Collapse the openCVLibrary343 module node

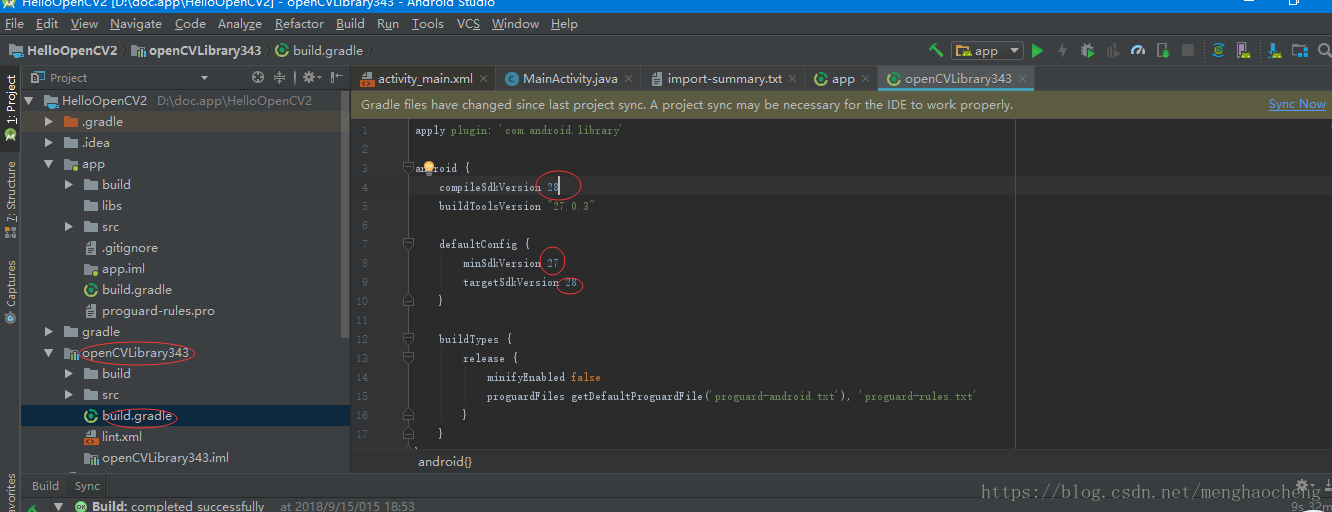(x=48, y=353)
